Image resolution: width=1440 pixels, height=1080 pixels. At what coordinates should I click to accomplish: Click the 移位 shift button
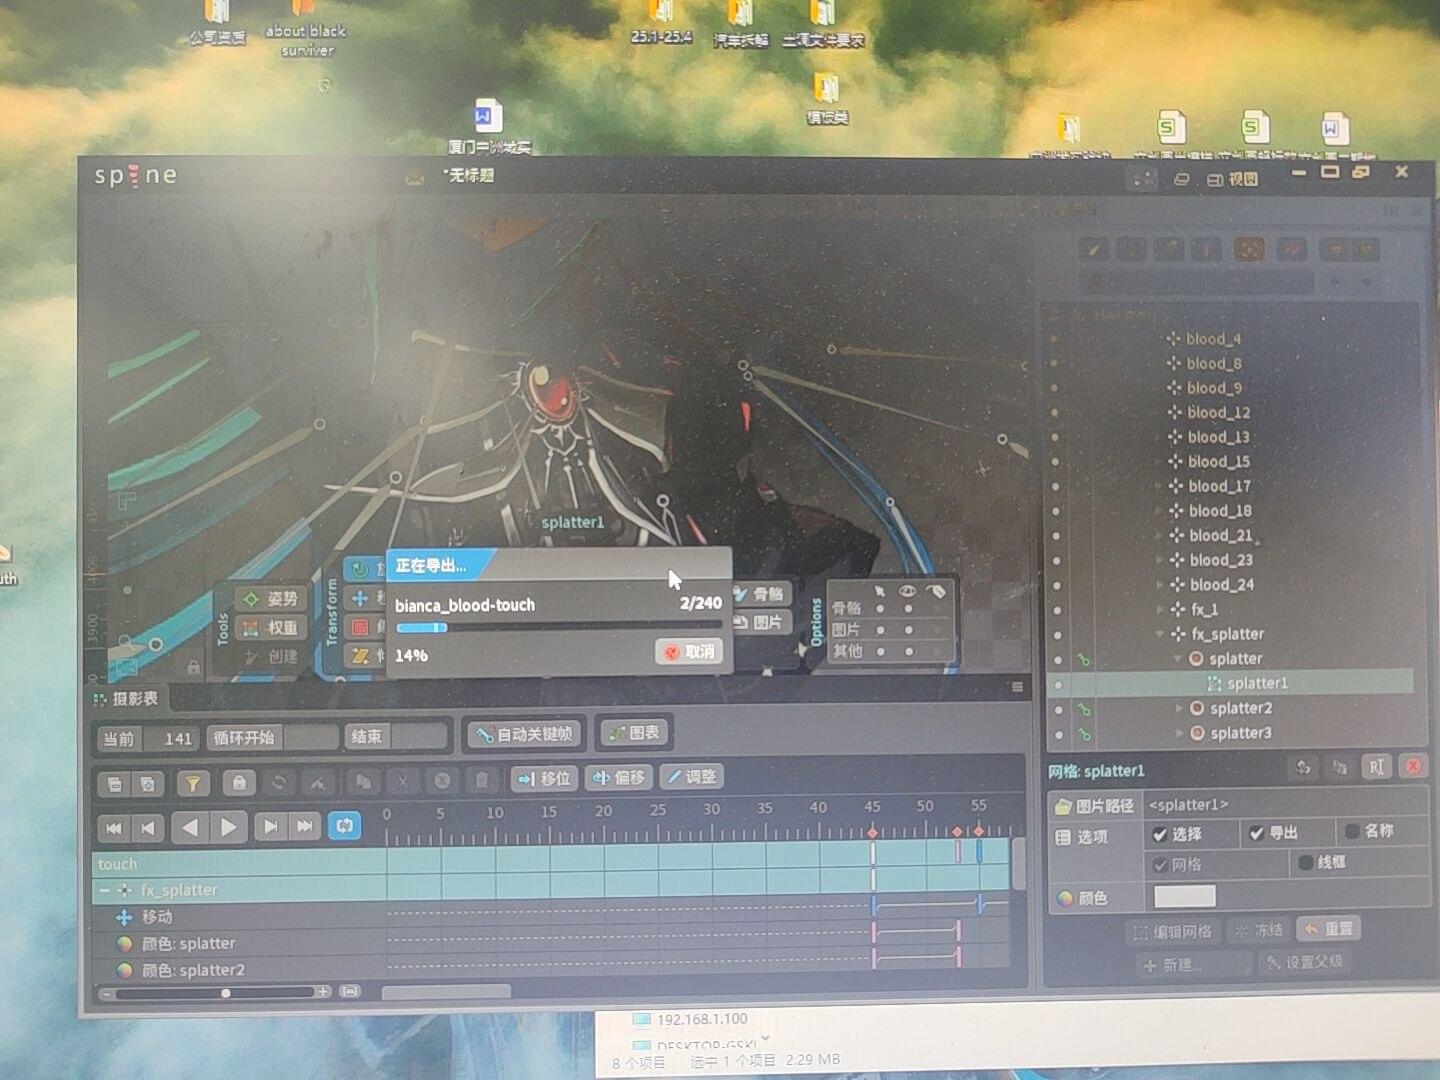click(545, 778)
